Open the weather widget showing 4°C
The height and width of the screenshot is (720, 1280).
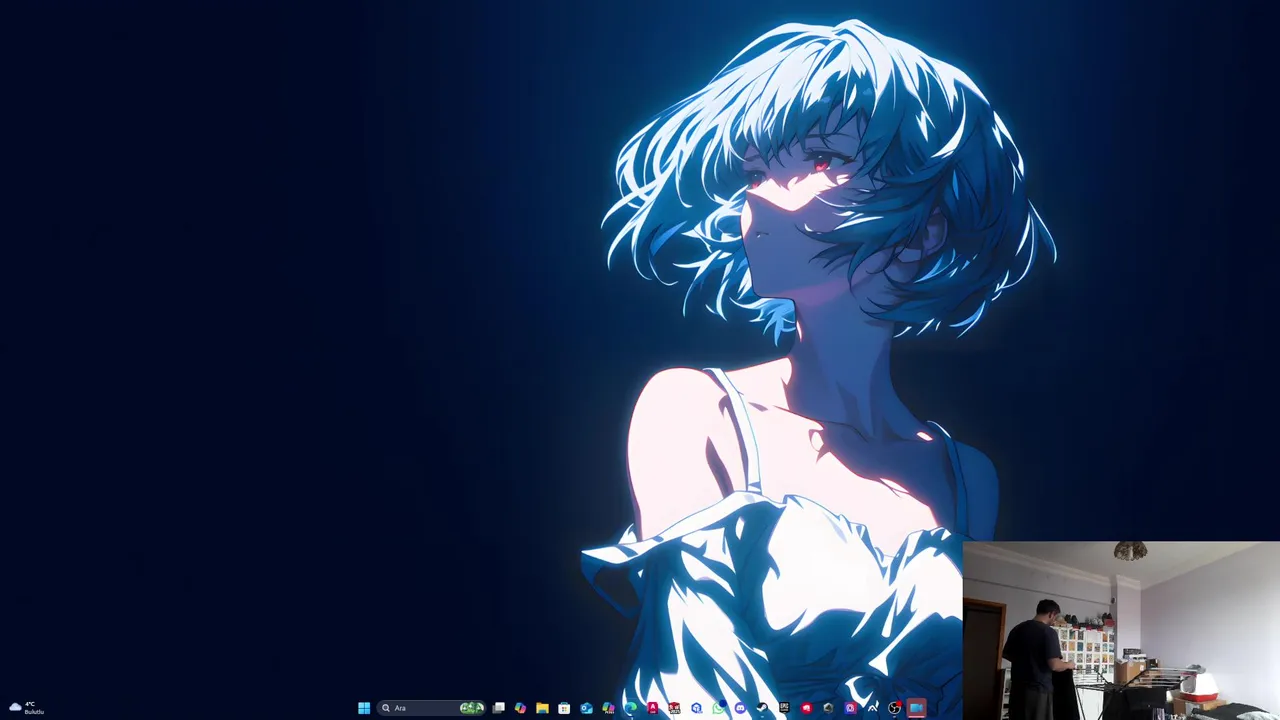(26, 708)
